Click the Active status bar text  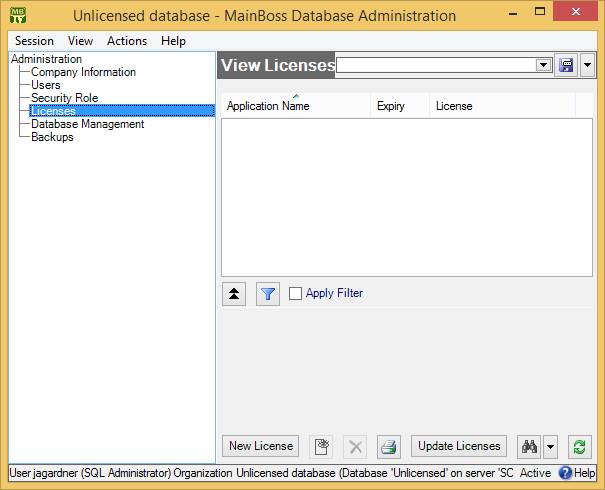pyautogui.click(x=535, y=473)
